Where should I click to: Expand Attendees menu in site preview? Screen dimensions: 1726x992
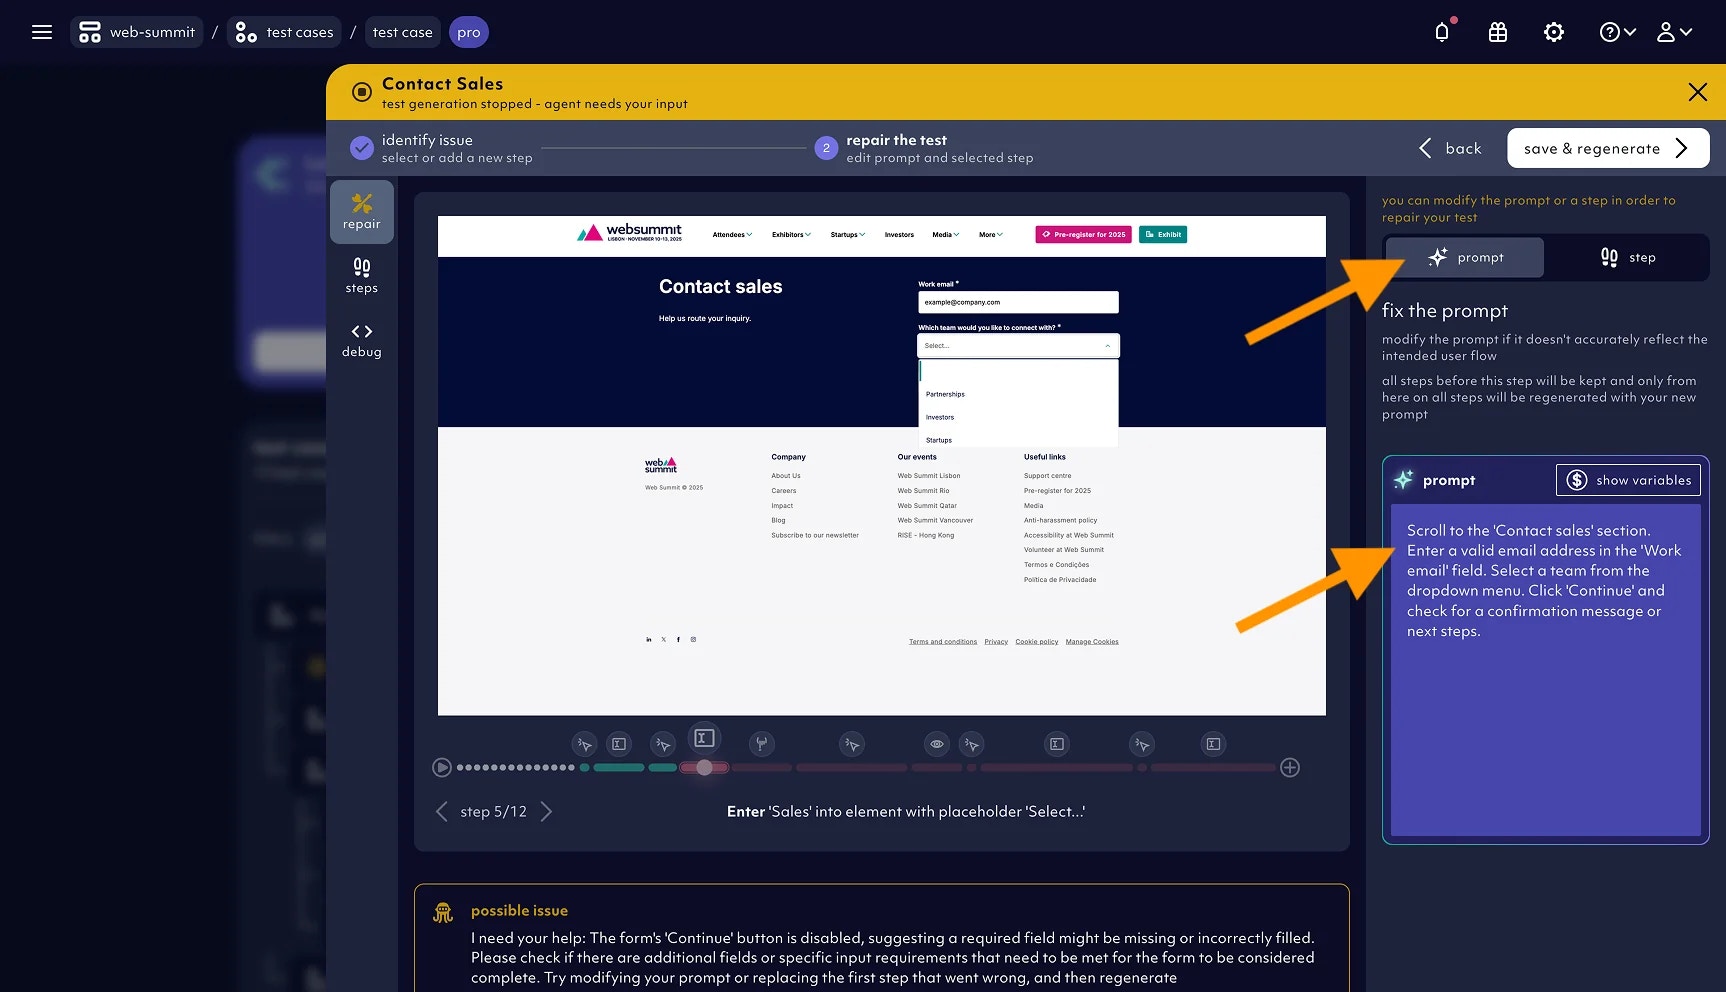[x=732, y=235]
